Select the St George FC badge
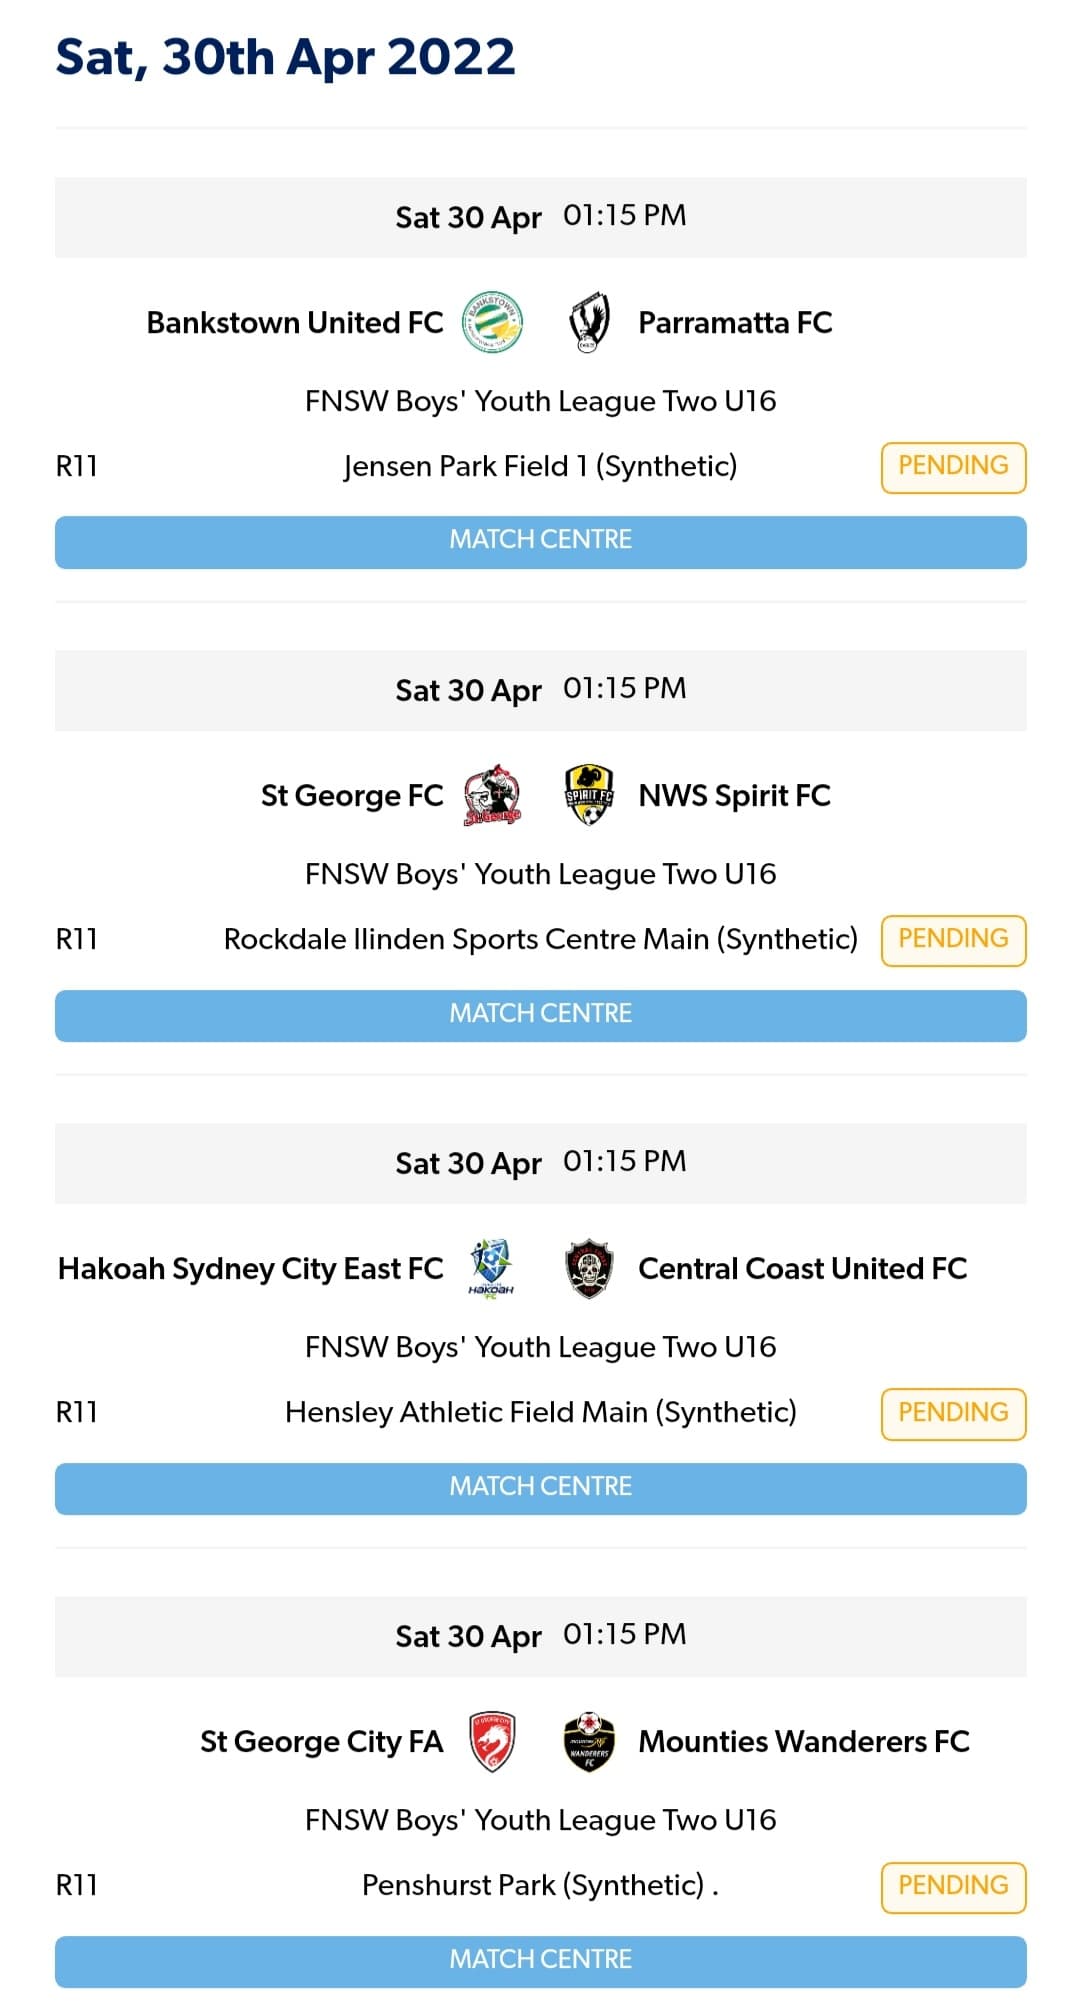 tap(492, 795)
